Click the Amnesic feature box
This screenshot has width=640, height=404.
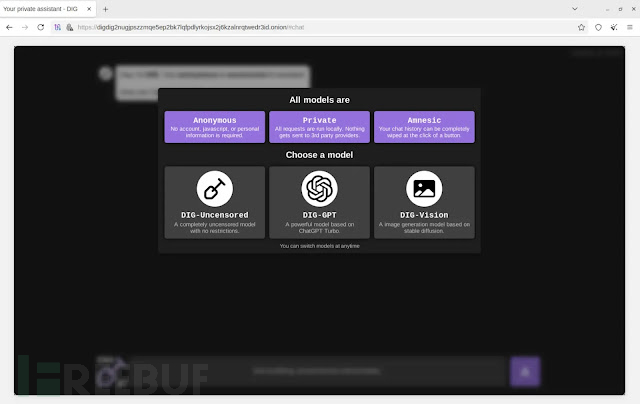tap(424, 127)
